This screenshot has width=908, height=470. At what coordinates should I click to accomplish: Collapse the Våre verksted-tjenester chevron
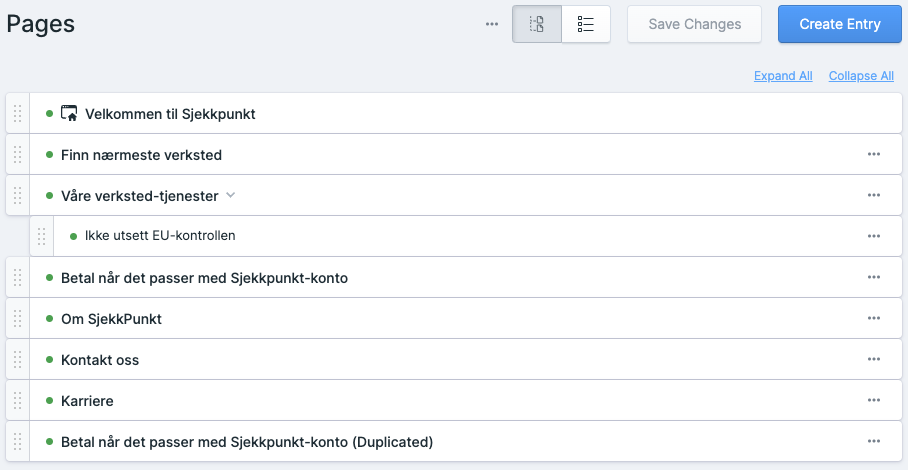230,195
